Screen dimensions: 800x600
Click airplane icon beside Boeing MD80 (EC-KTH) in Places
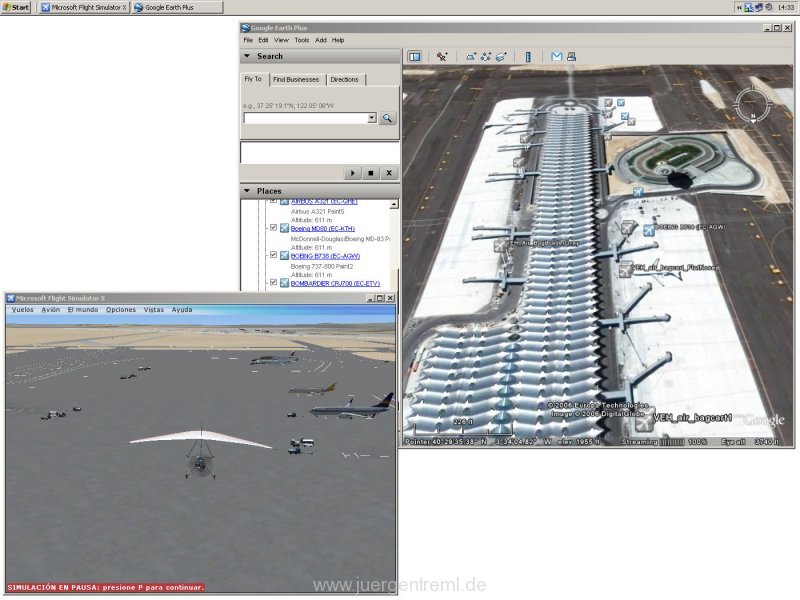click(284, 228)
